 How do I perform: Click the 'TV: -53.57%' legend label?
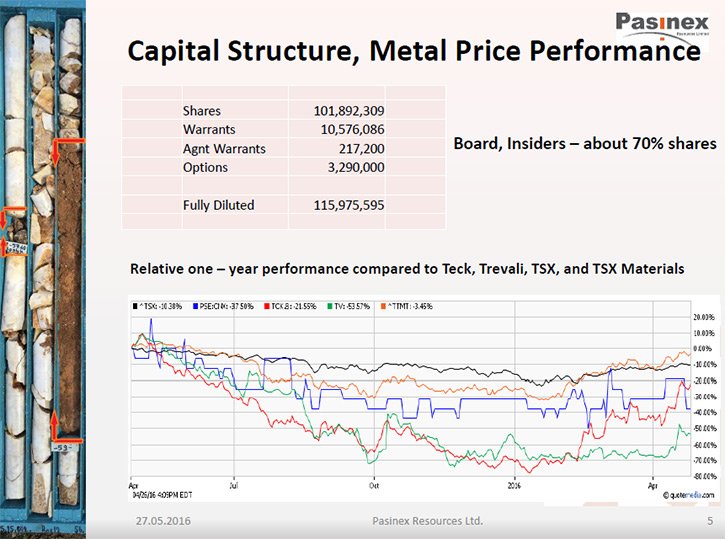coord(352,306)
